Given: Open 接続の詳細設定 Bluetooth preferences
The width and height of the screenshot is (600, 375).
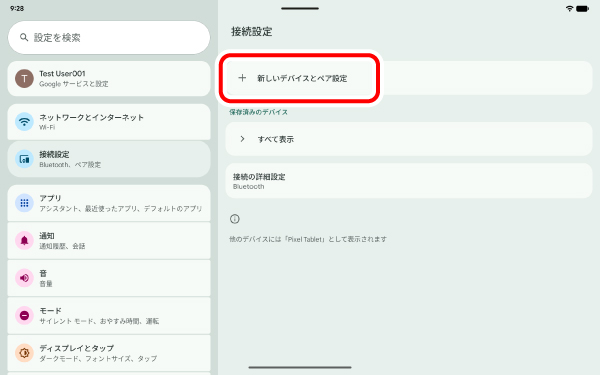Looking at the screenshot, I should point(409,181).
